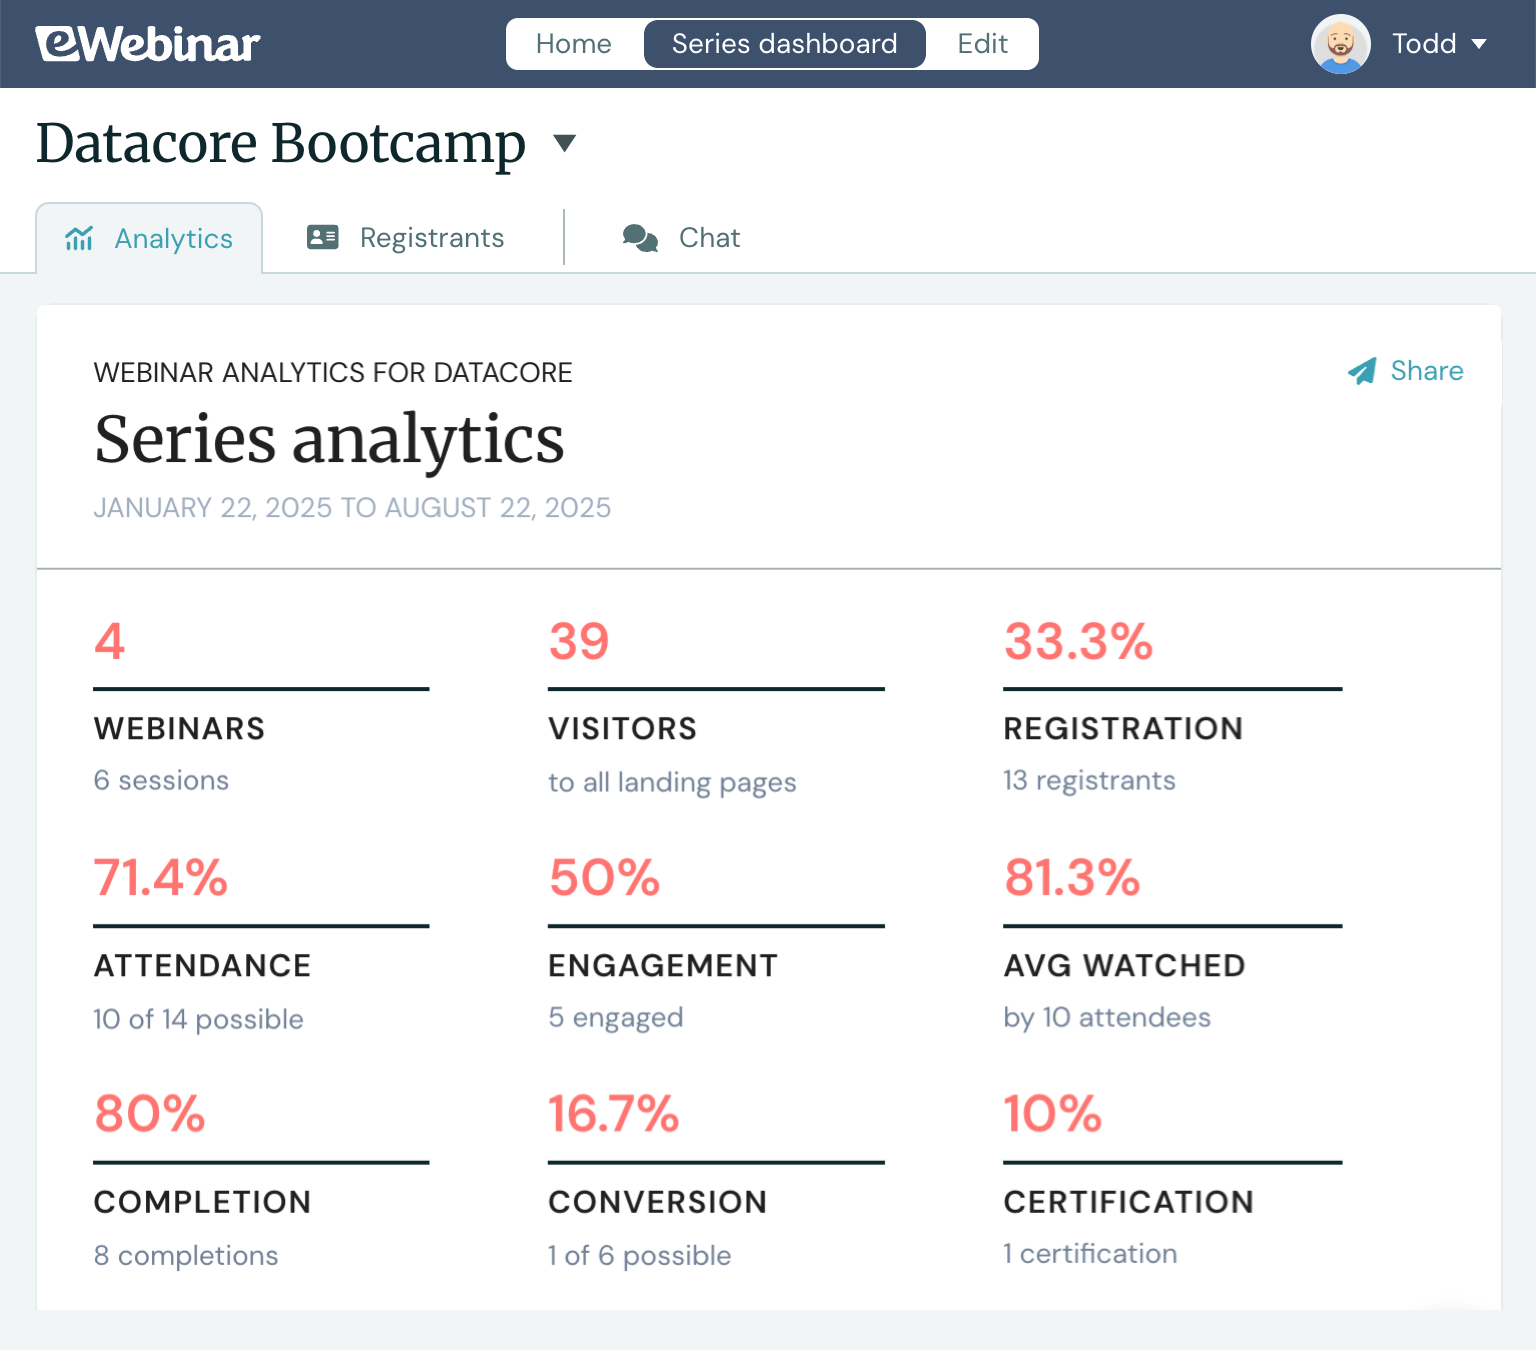Collapse the series selector caret
Screen dimensions: 1536x1350
pos(564,145)
